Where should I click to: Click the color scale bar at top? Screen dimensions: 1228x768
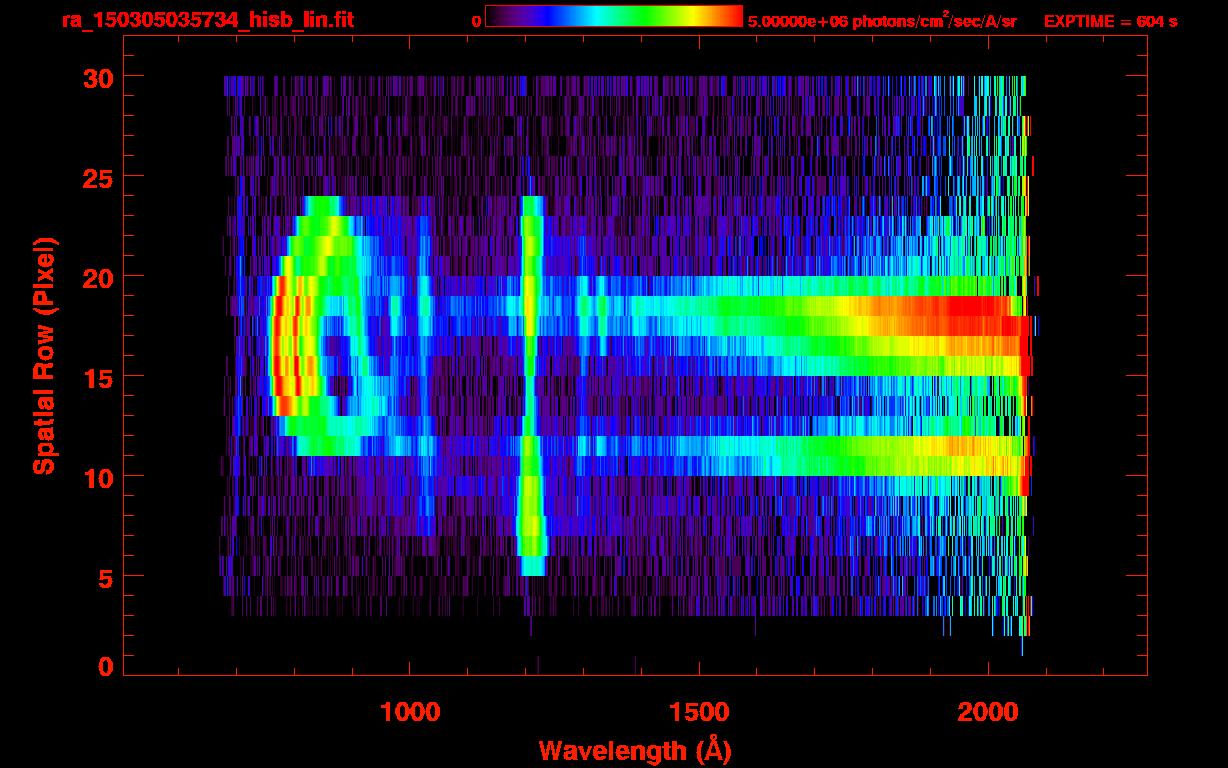coord(614,16)
